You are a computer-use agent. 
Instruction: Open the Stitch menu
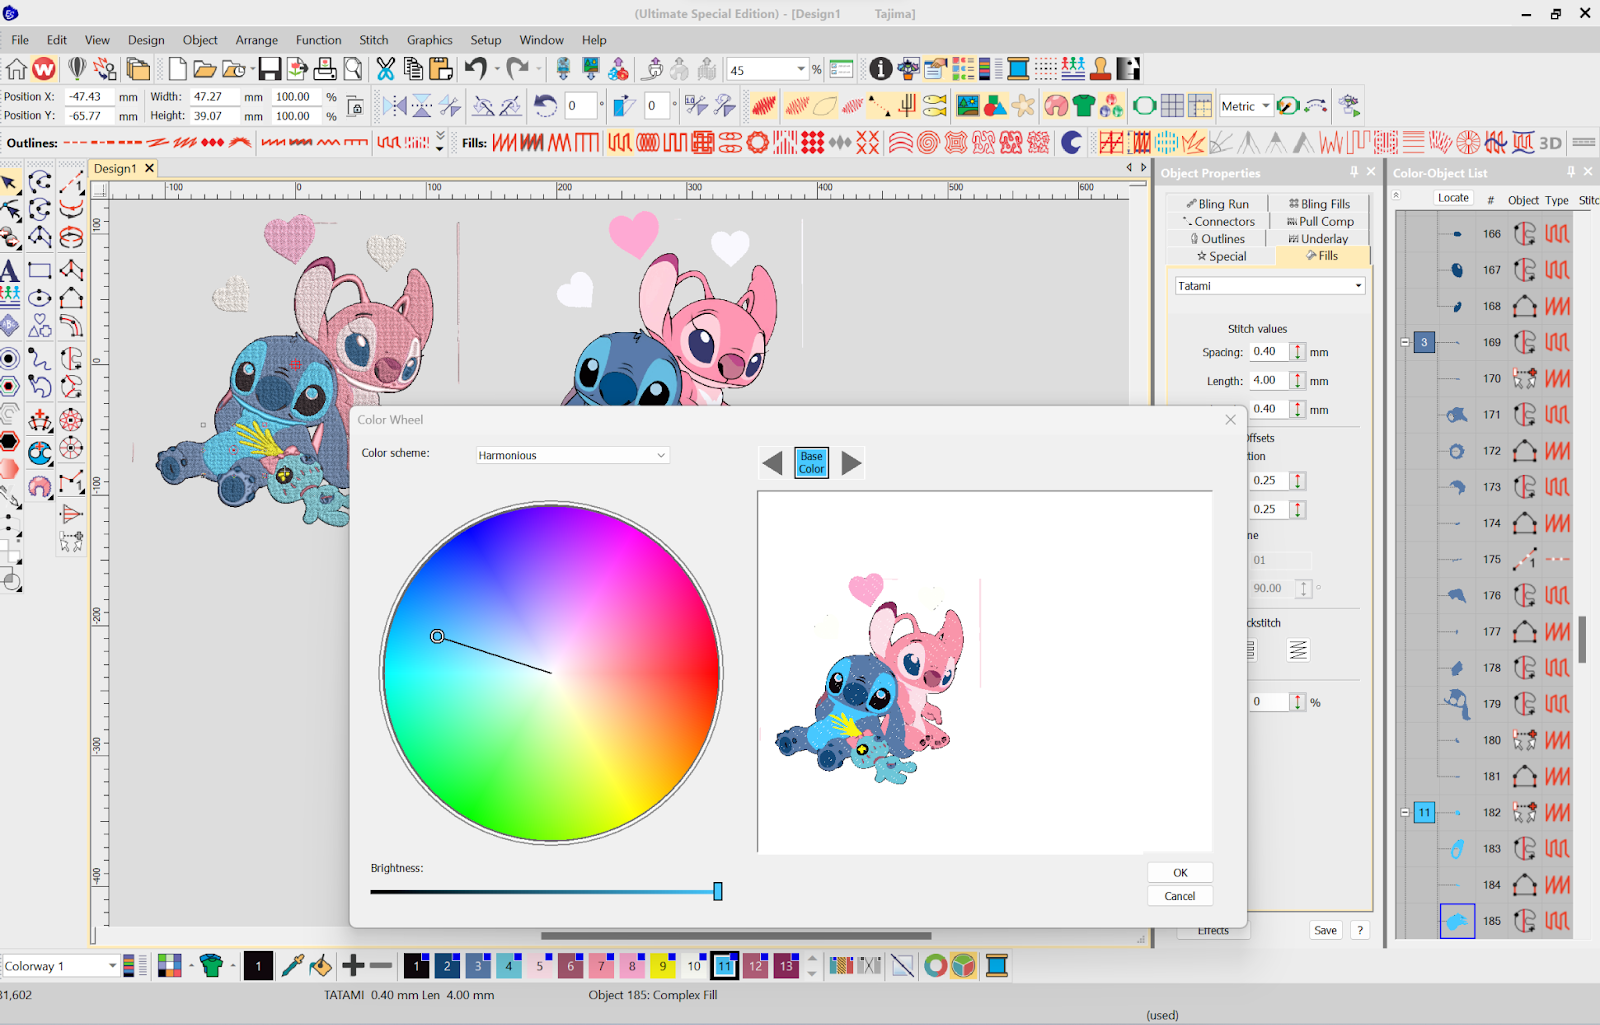(x=374, y=40)
